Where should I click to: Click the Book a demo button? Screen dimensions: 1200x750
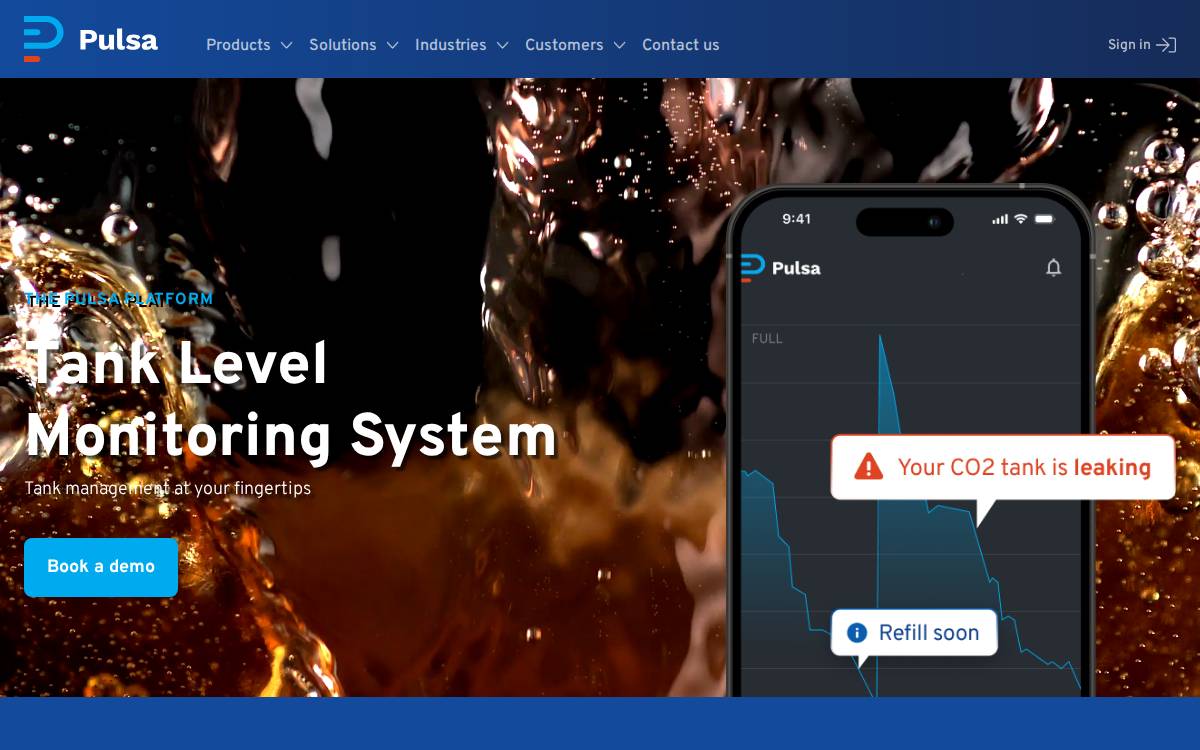[101, 567]
